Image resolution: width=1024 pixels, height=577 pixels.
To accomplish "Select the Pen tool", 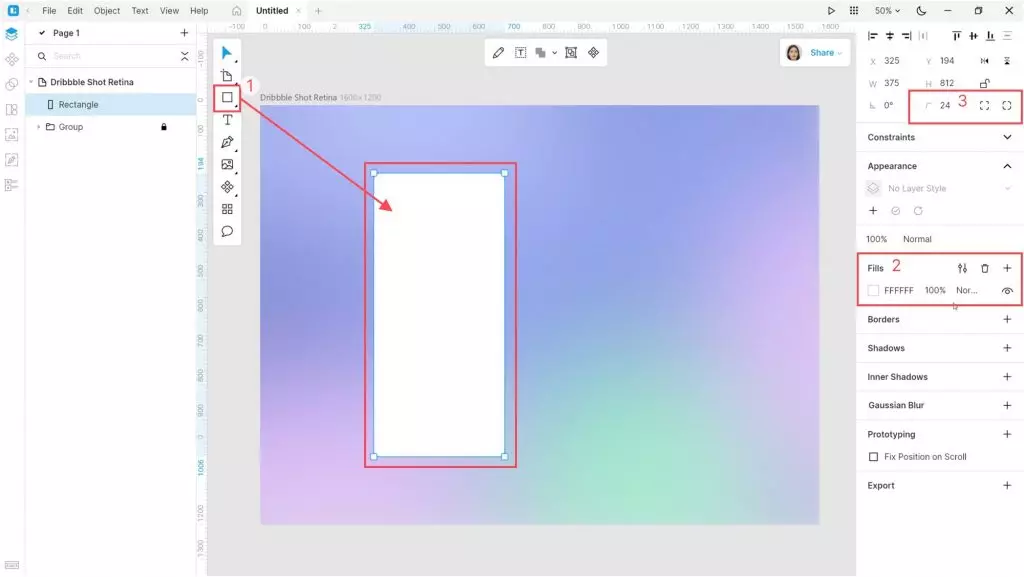I will pyautogui.click(x=227, y=142).
